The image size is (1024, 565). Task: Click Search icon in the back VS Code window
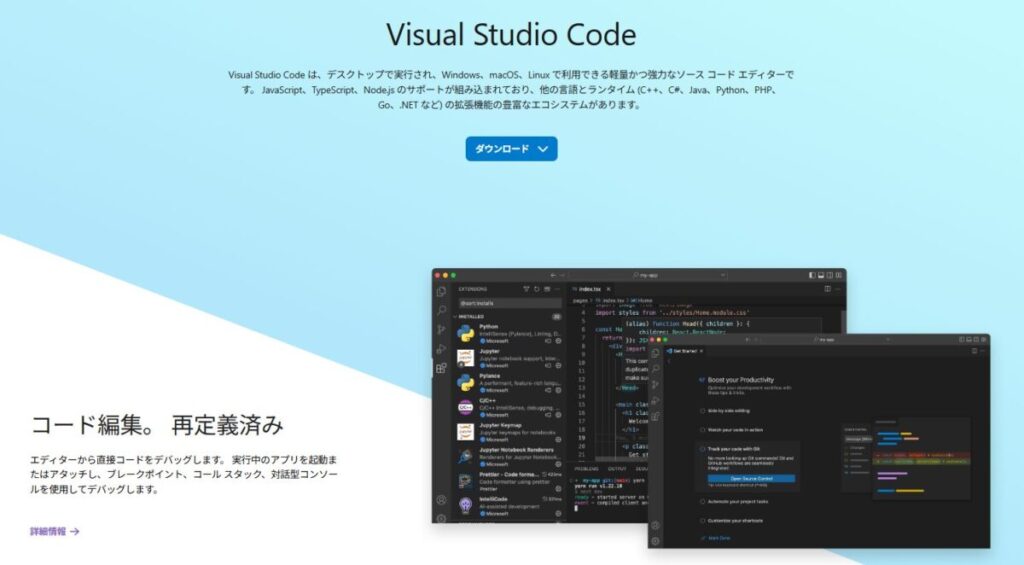tap(441, 310)
